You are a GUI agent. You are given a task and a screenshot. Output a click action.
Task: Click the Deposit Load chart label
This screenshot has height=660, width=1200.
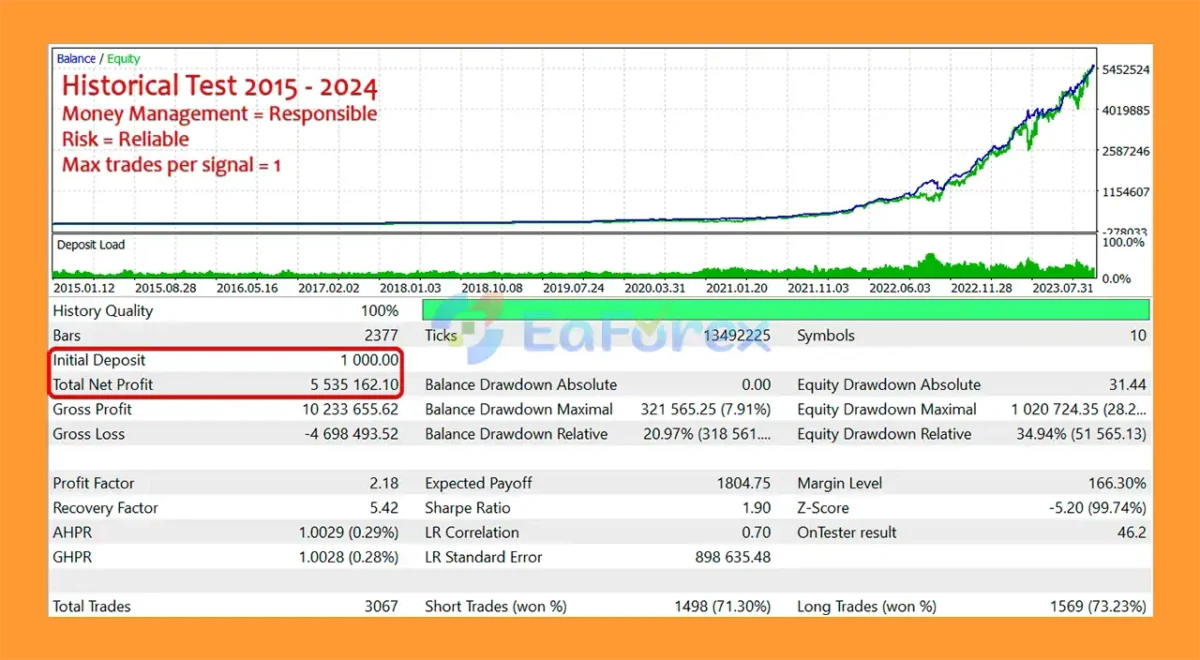coord(91,245)
